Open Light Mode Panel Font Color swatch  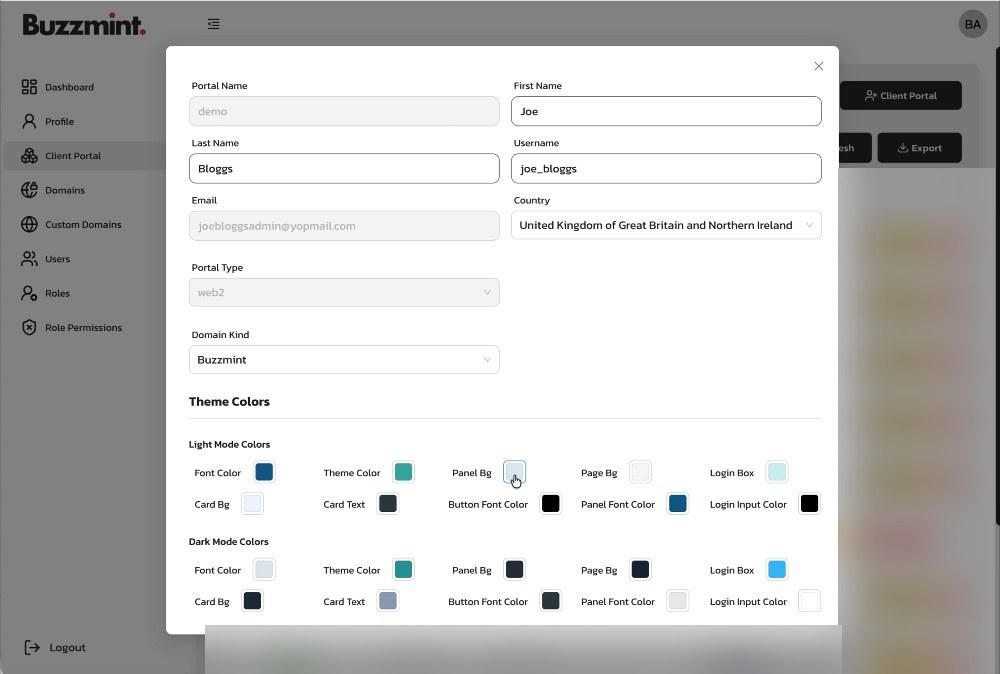point(677,504)
